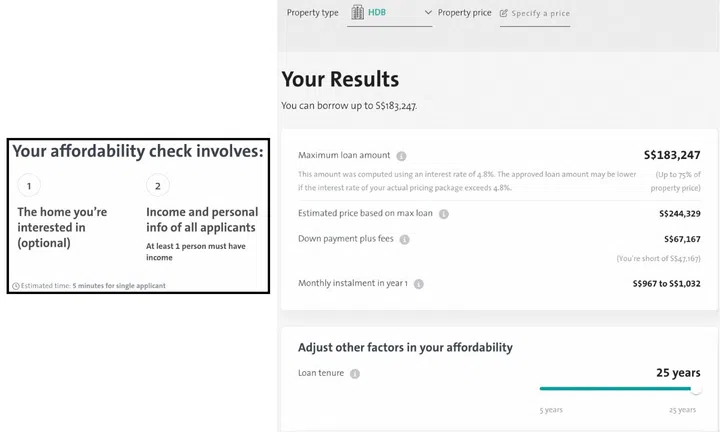Image resolution: width=720 pixels, height=432 pixels.
Task: Click info icon beside Maximum loan amount
Action: tap(401, 156)
